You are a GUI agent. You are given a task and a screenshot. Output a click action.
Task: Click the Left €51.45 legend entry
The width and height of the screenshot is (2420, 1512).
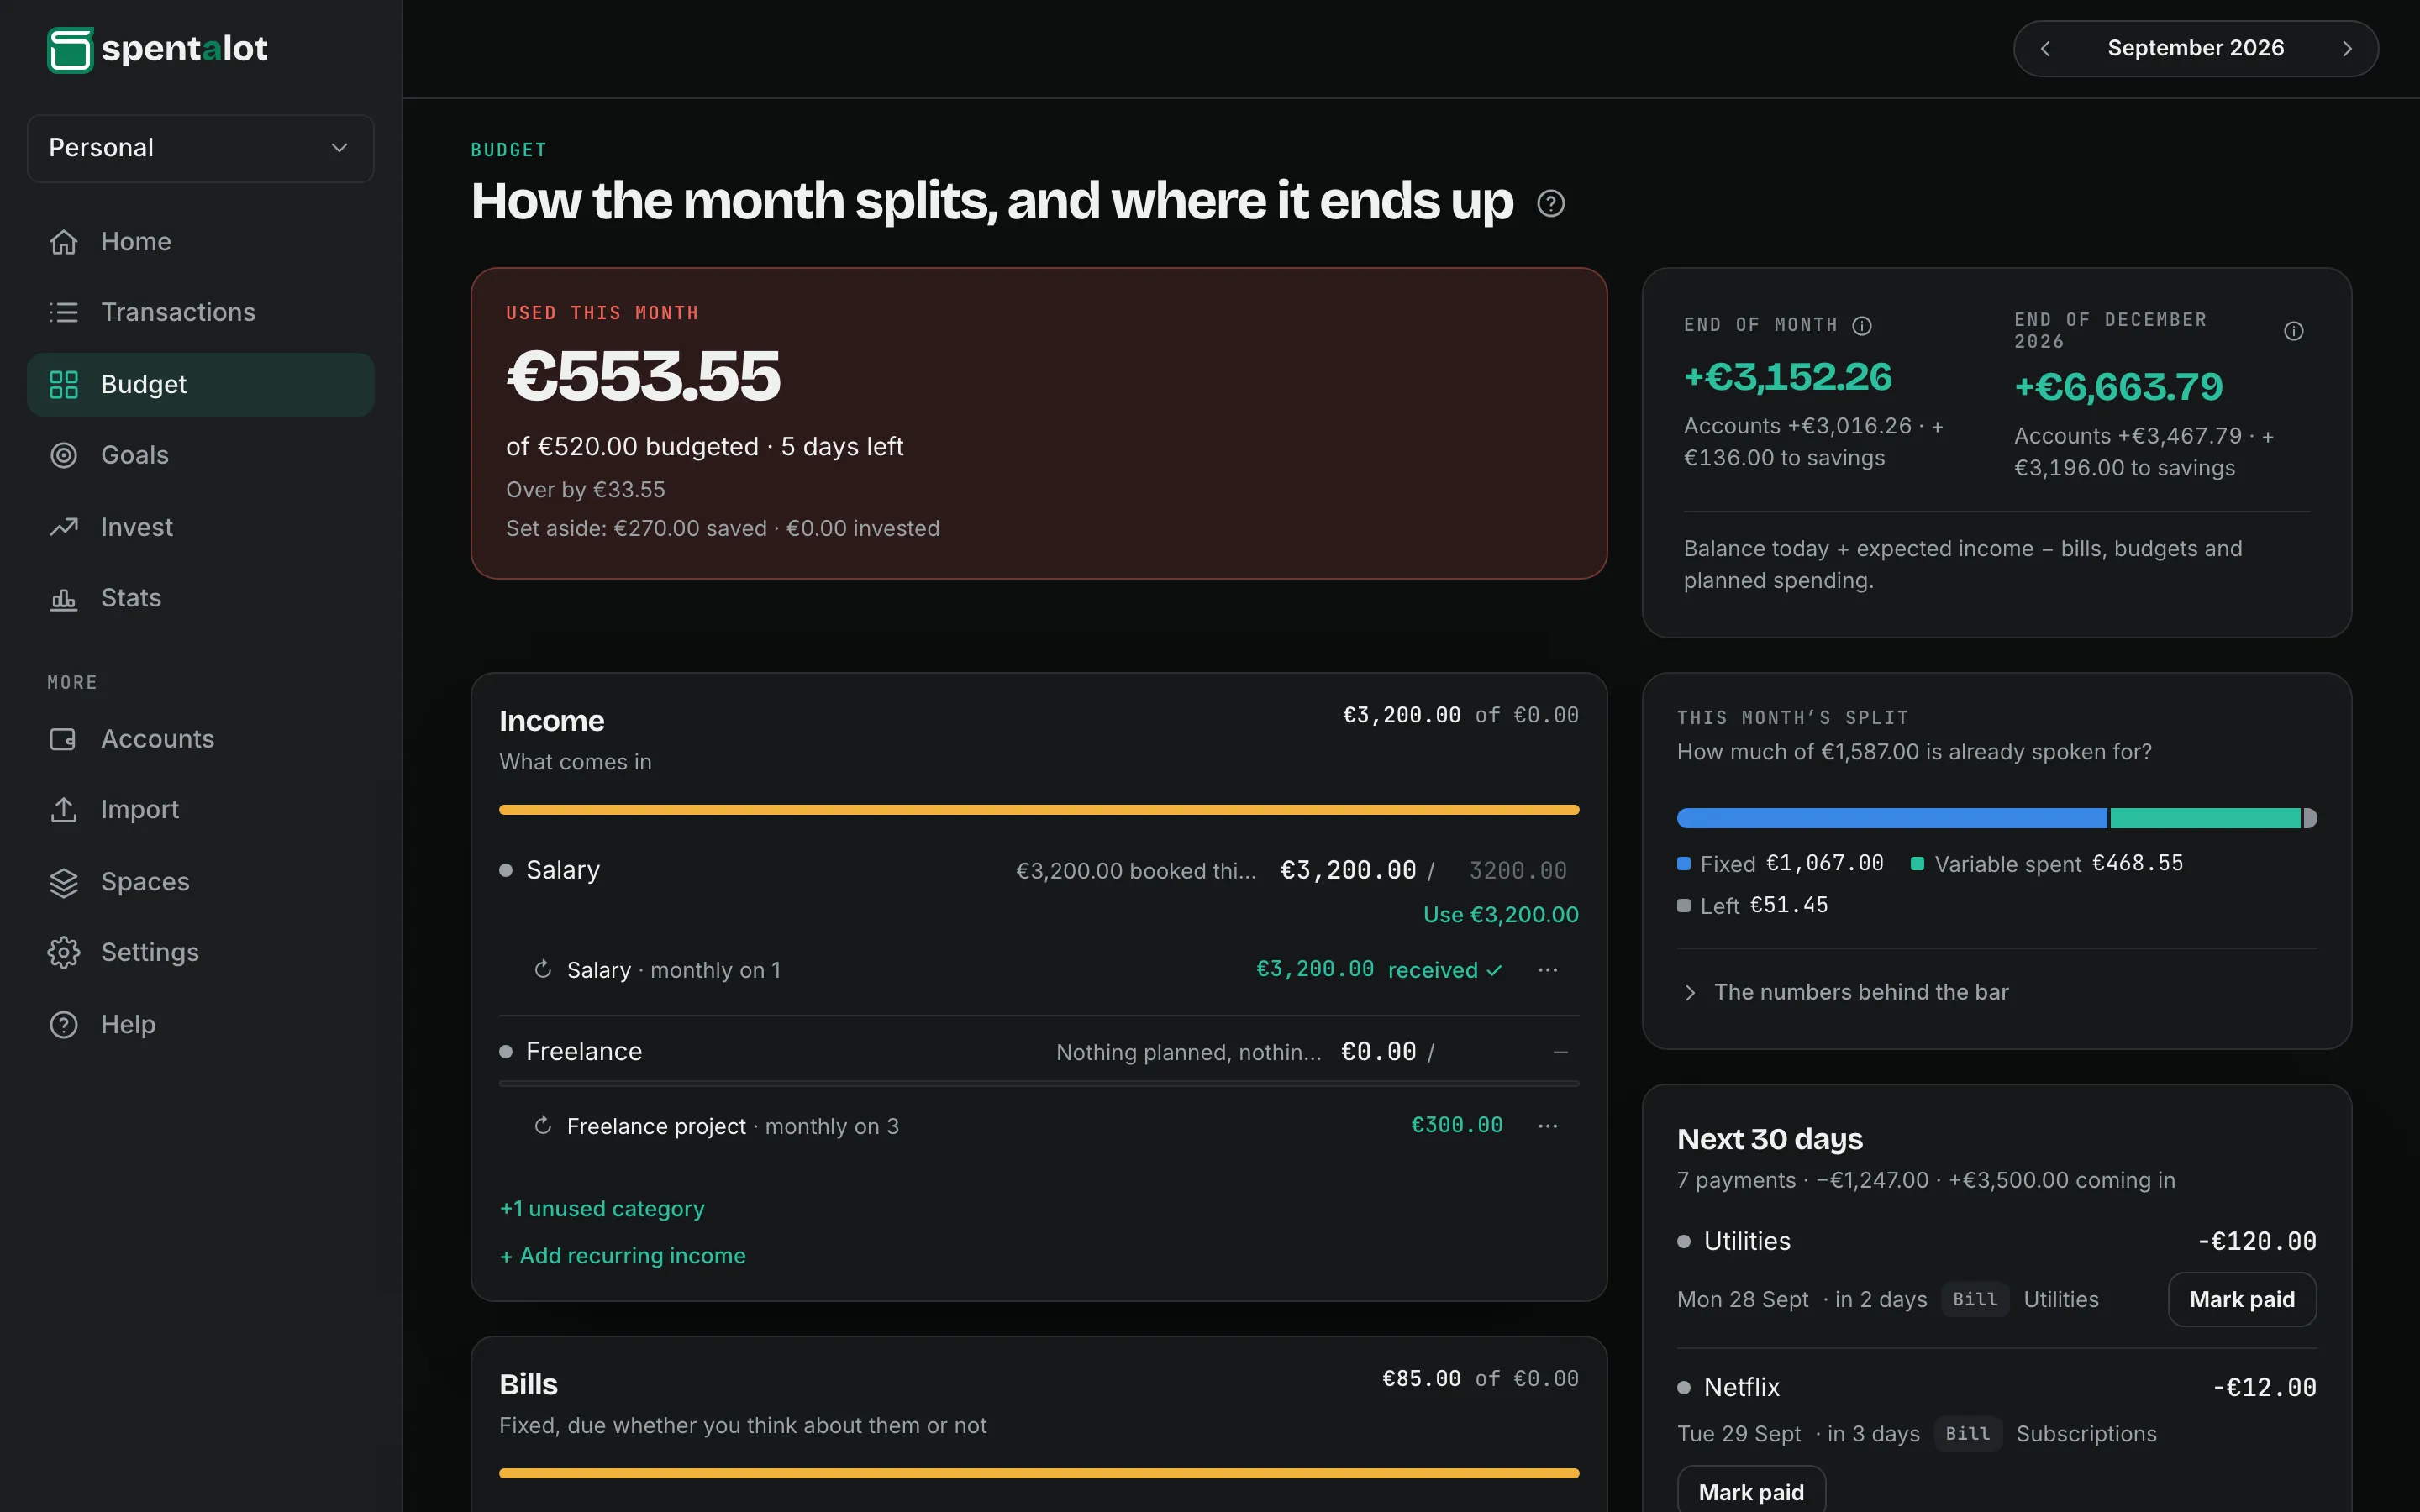(x=1753, y=905)
